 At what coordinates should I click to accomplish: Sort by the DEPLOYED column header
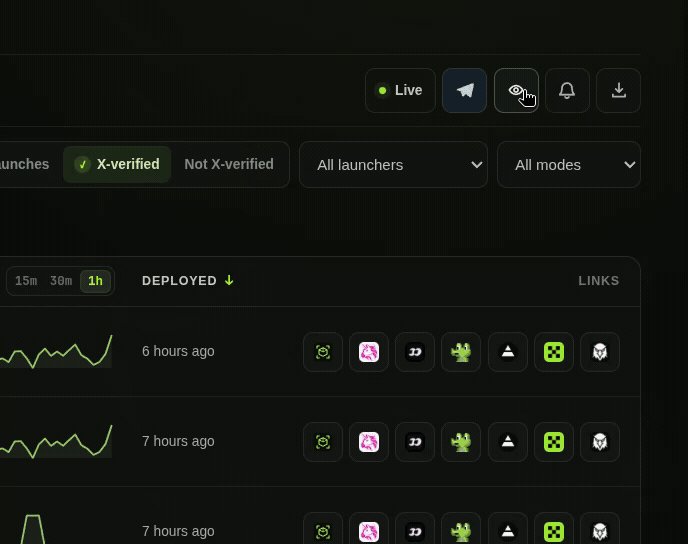(x=188, y=281)
